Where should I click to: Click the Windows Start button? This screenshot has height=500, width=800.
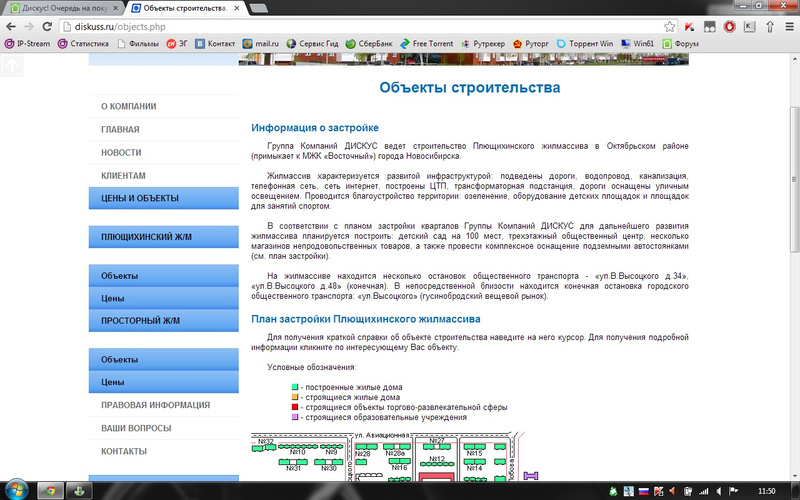coord(12,490)
